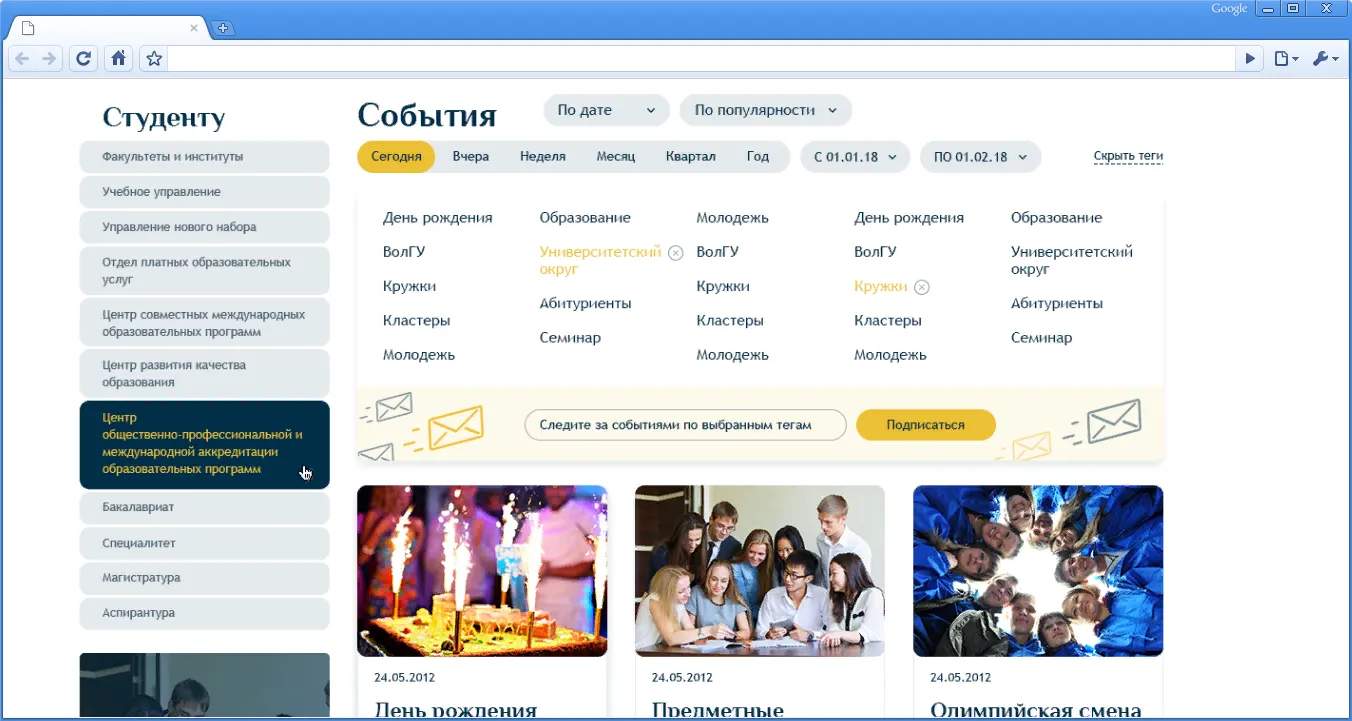1352x721 pixels.
Task: Open the День рождения event title
Action: coord(455,710)
